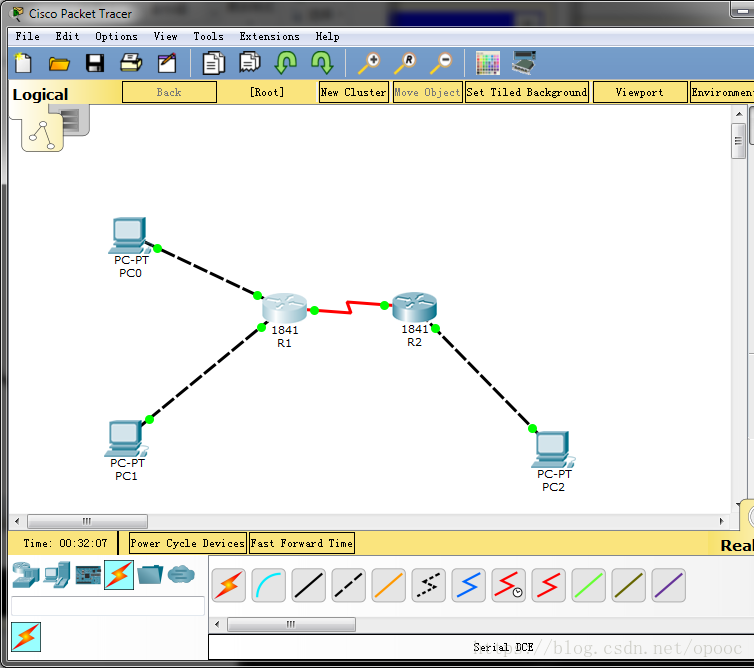Click Fast Forward Time button
Viewport: 754px width, 668px height.
click(302, 543)
